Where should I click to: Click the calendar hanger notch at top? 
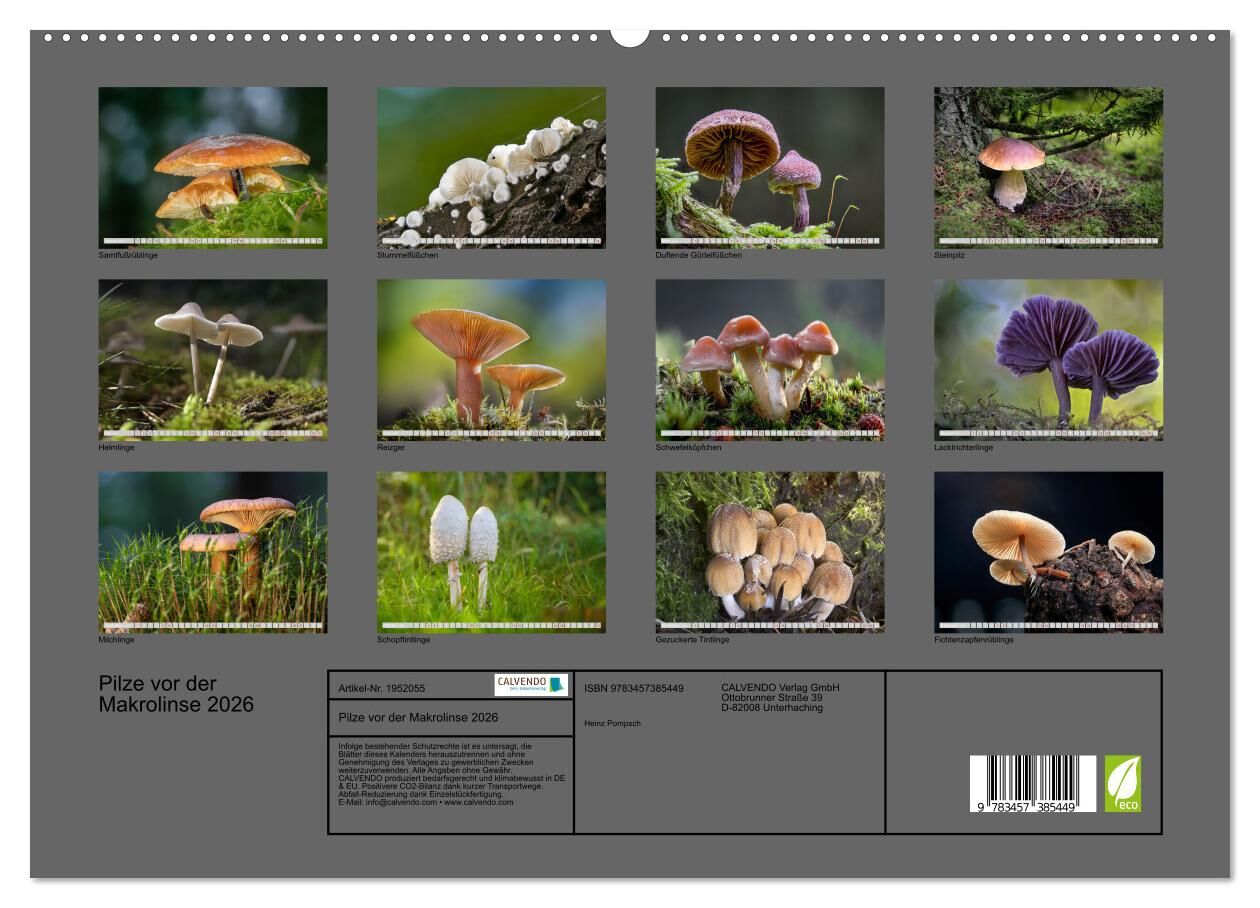pos(629,36)
